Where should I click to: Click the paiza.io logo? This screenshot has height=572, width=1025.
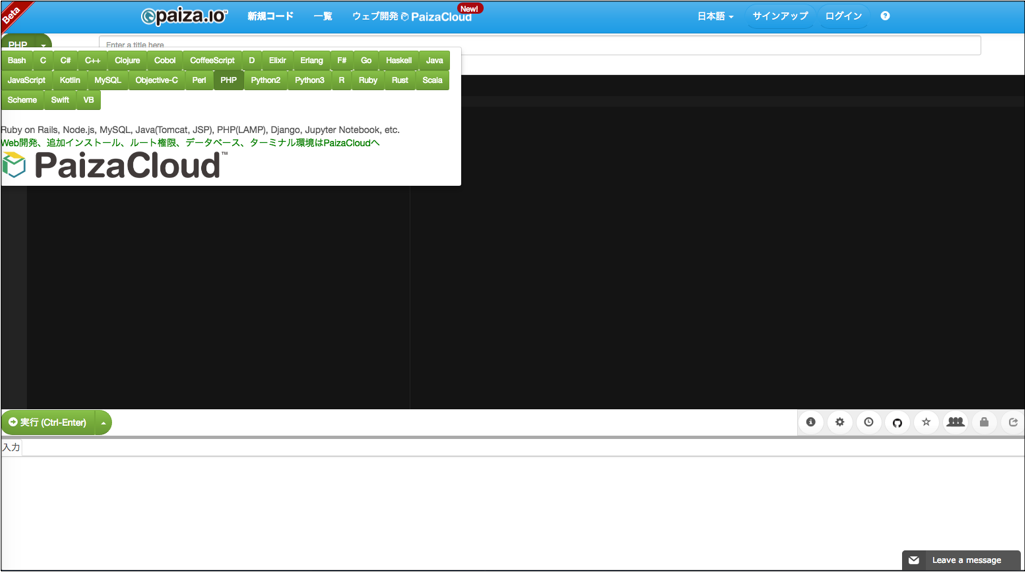(x=184, y=16)
